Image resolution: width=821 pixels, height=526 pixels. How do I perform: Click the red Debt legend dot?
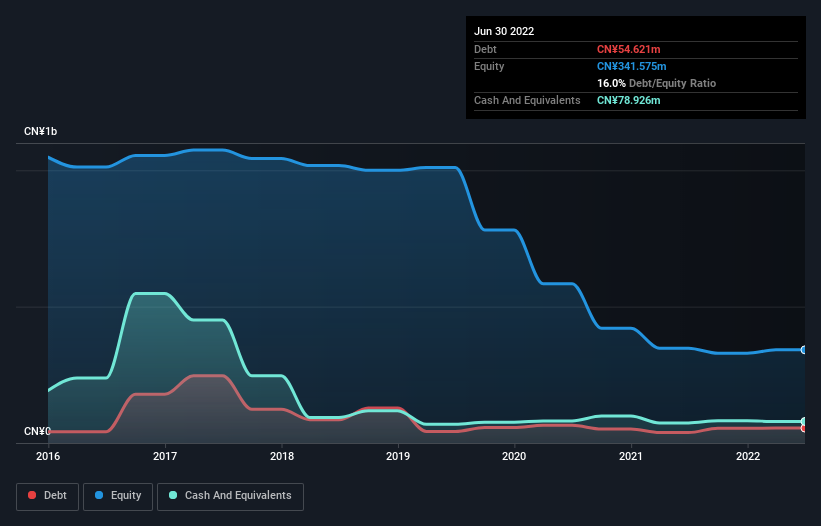point(32,495)
